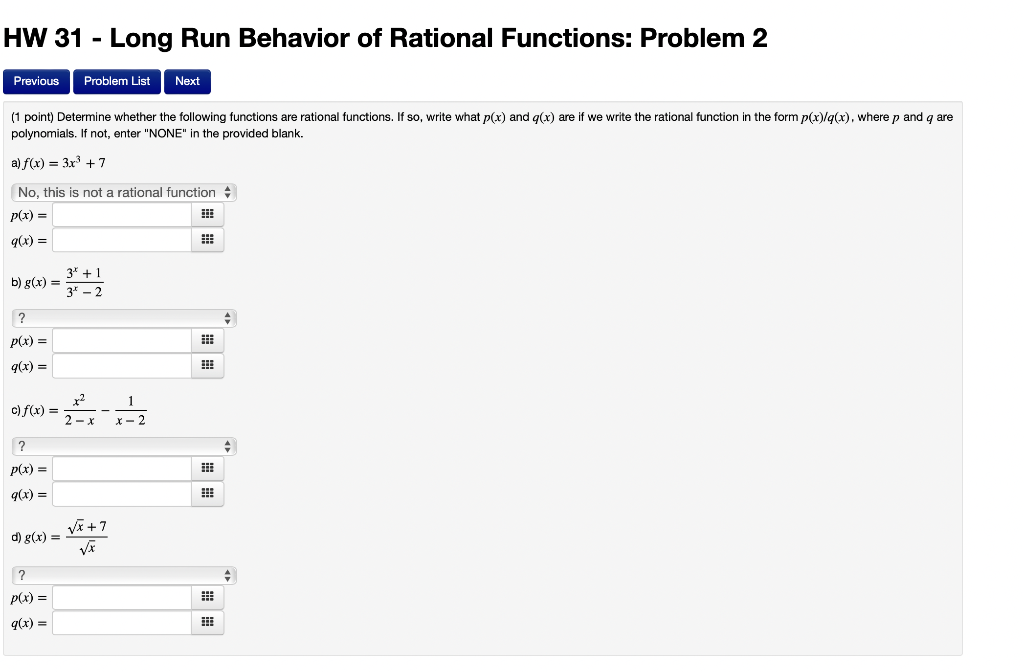Click the p(x) answer blank in part c
This screenshot has height=672, width=1024.
[x=120, y=468]
